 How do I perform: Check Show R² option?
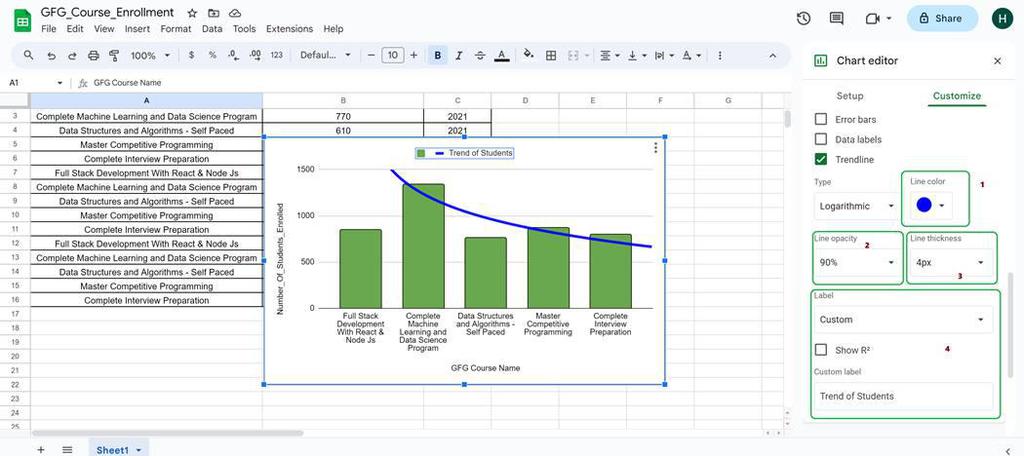click(x=821, y=350)
